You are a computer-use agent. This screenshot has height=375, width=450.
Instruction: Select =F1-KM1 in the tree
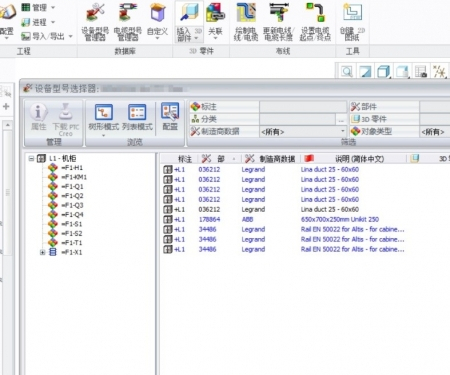tap(74, 177)
